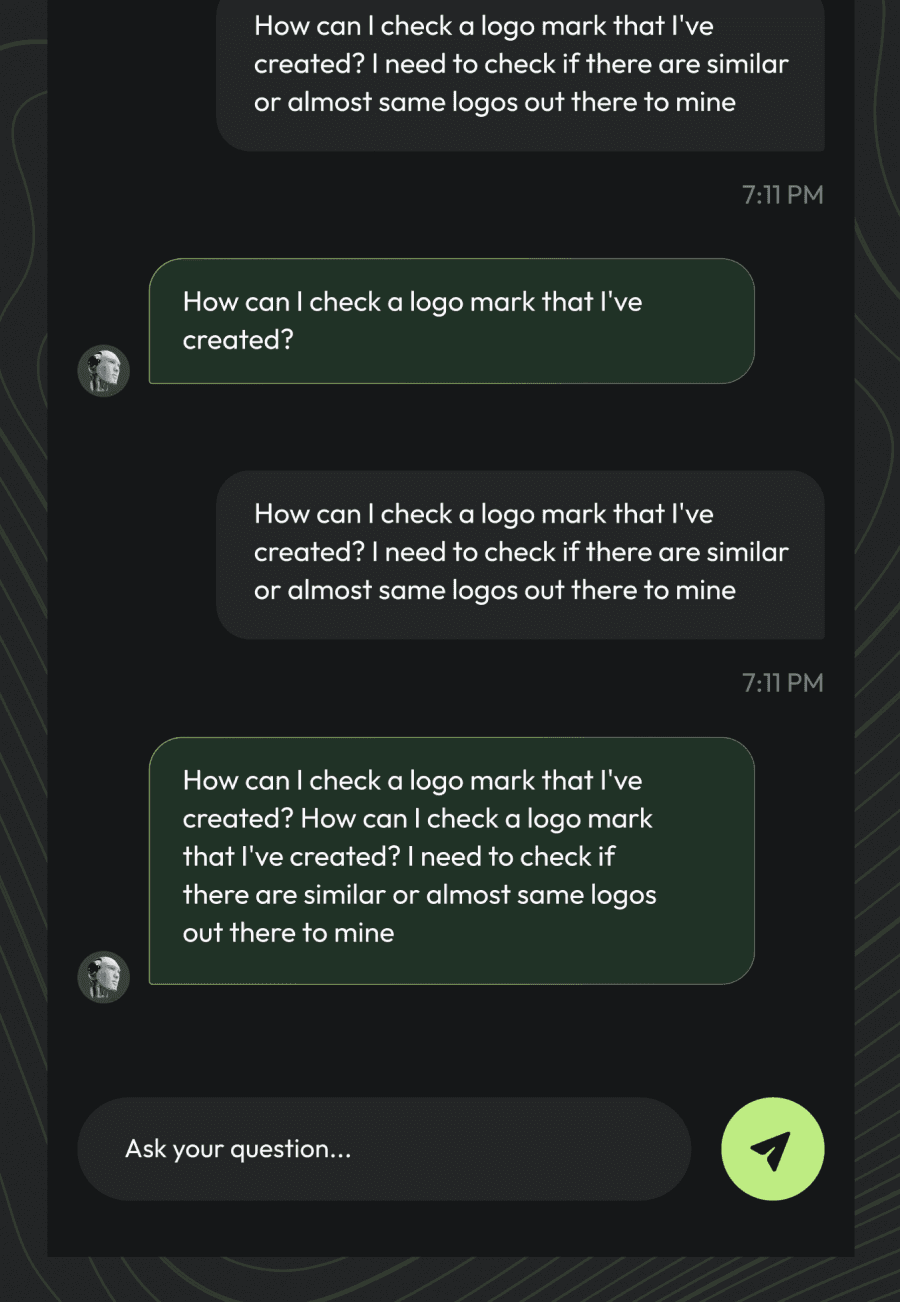
Task: Click the last text line of the lower user message
Action: click(x=494, y=590)
